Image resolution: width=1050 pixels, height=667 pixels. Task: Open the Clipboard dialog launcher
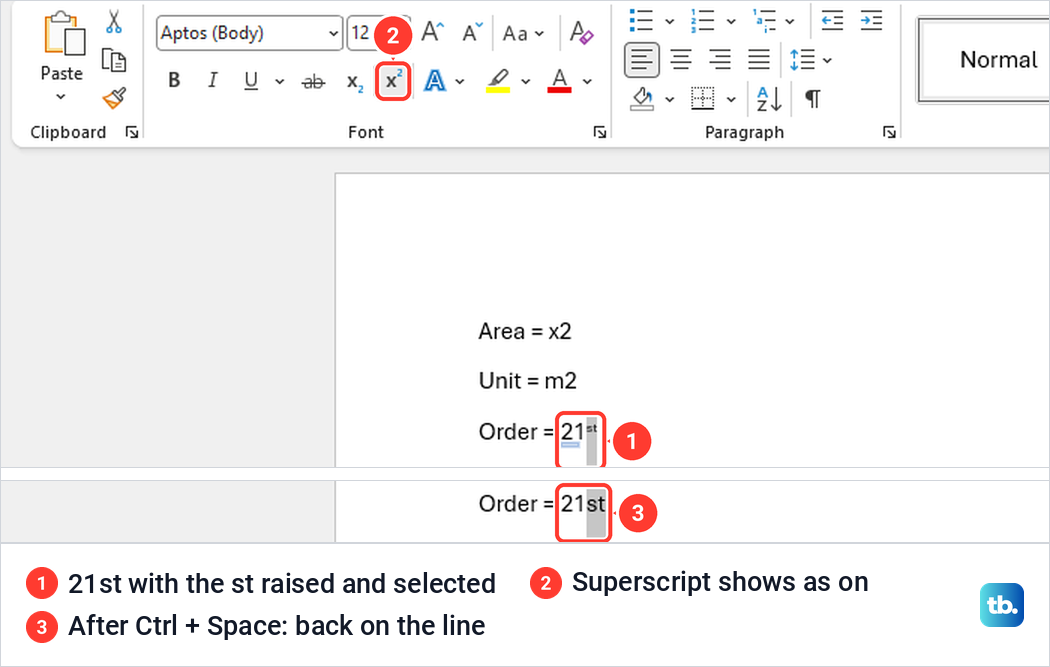pyautogui.click(x=132, y=133)
